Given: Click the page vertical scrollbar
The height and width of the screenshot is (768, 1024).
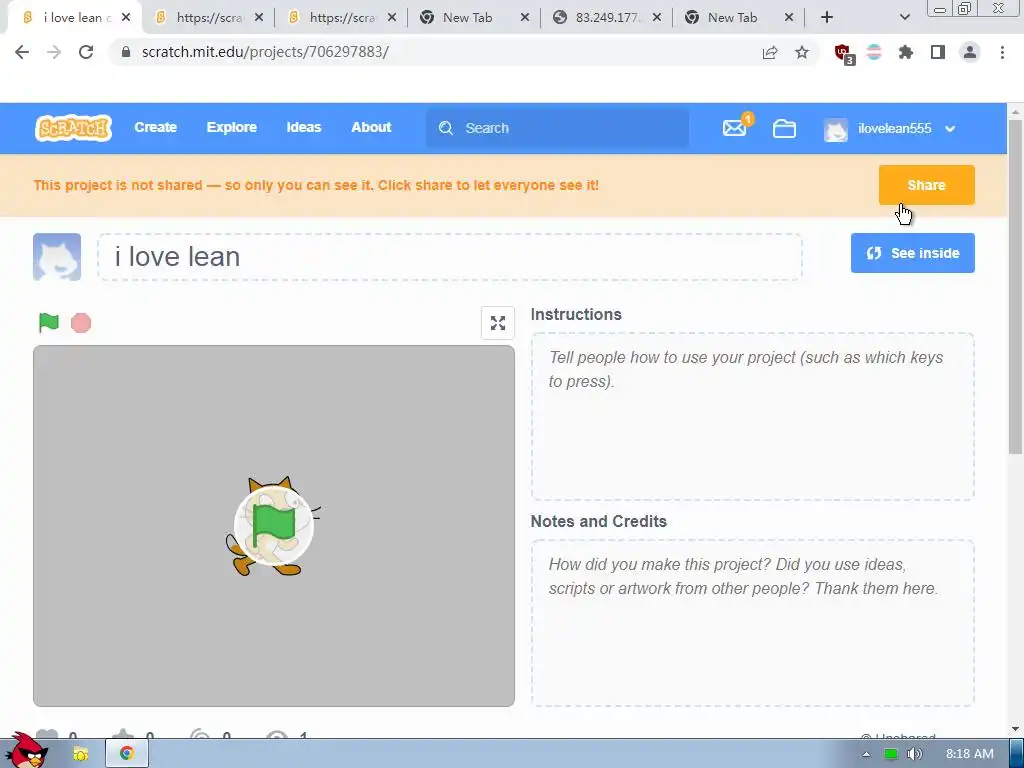Looking at the screenshot, I should coord(1016,287).
